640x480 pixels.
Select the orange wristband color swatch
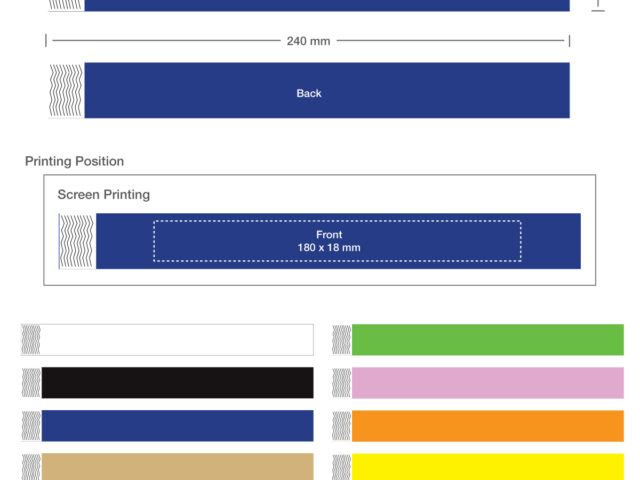[487, 426]
